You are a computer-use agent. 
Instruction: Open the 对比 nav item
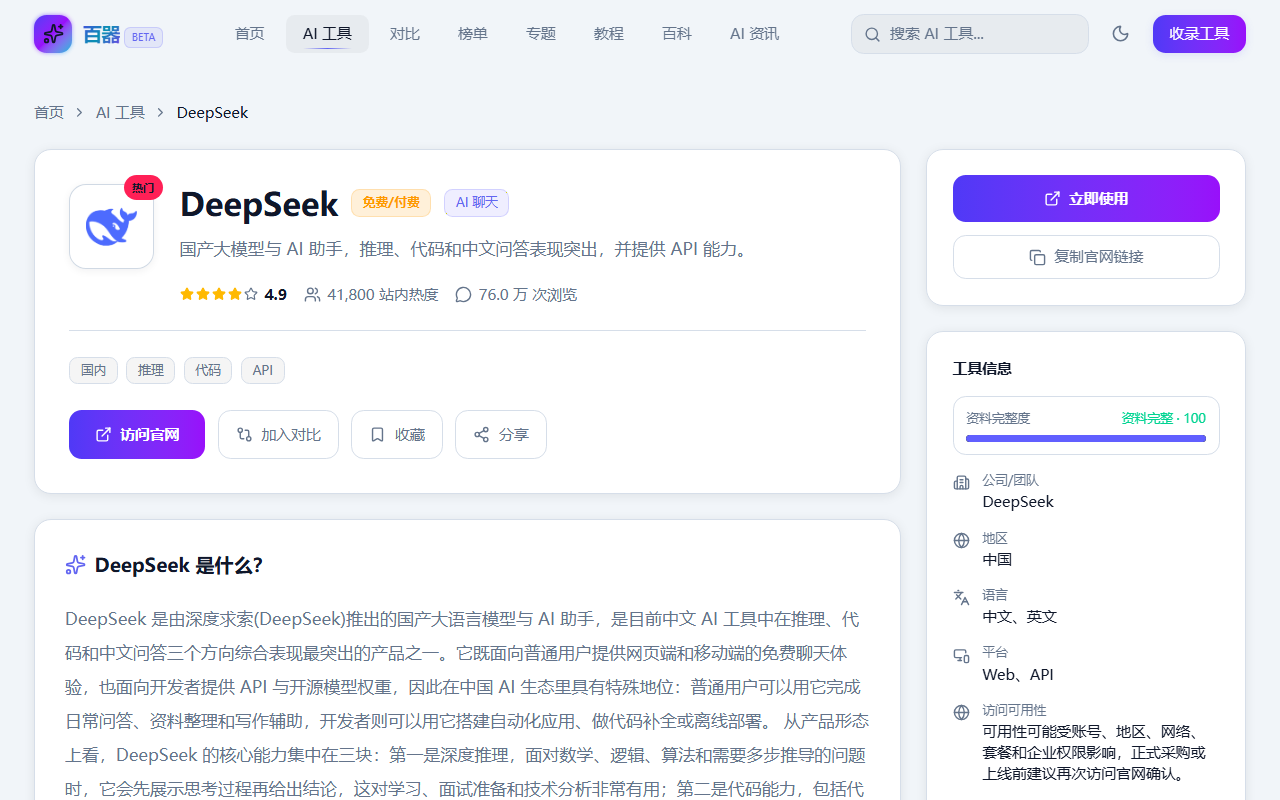pyautogui.click(x=405, y=34)
